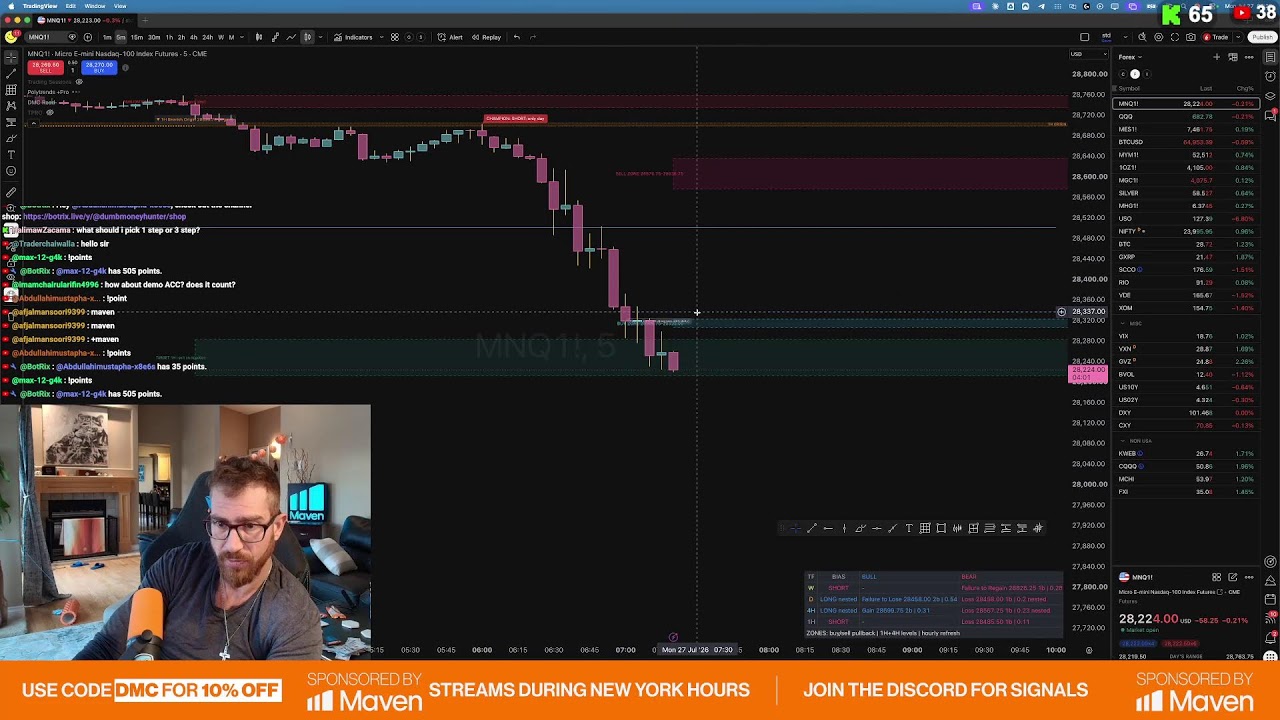
Task: Open the Watchlist panel icon
Action: [x=1270, y=57]
